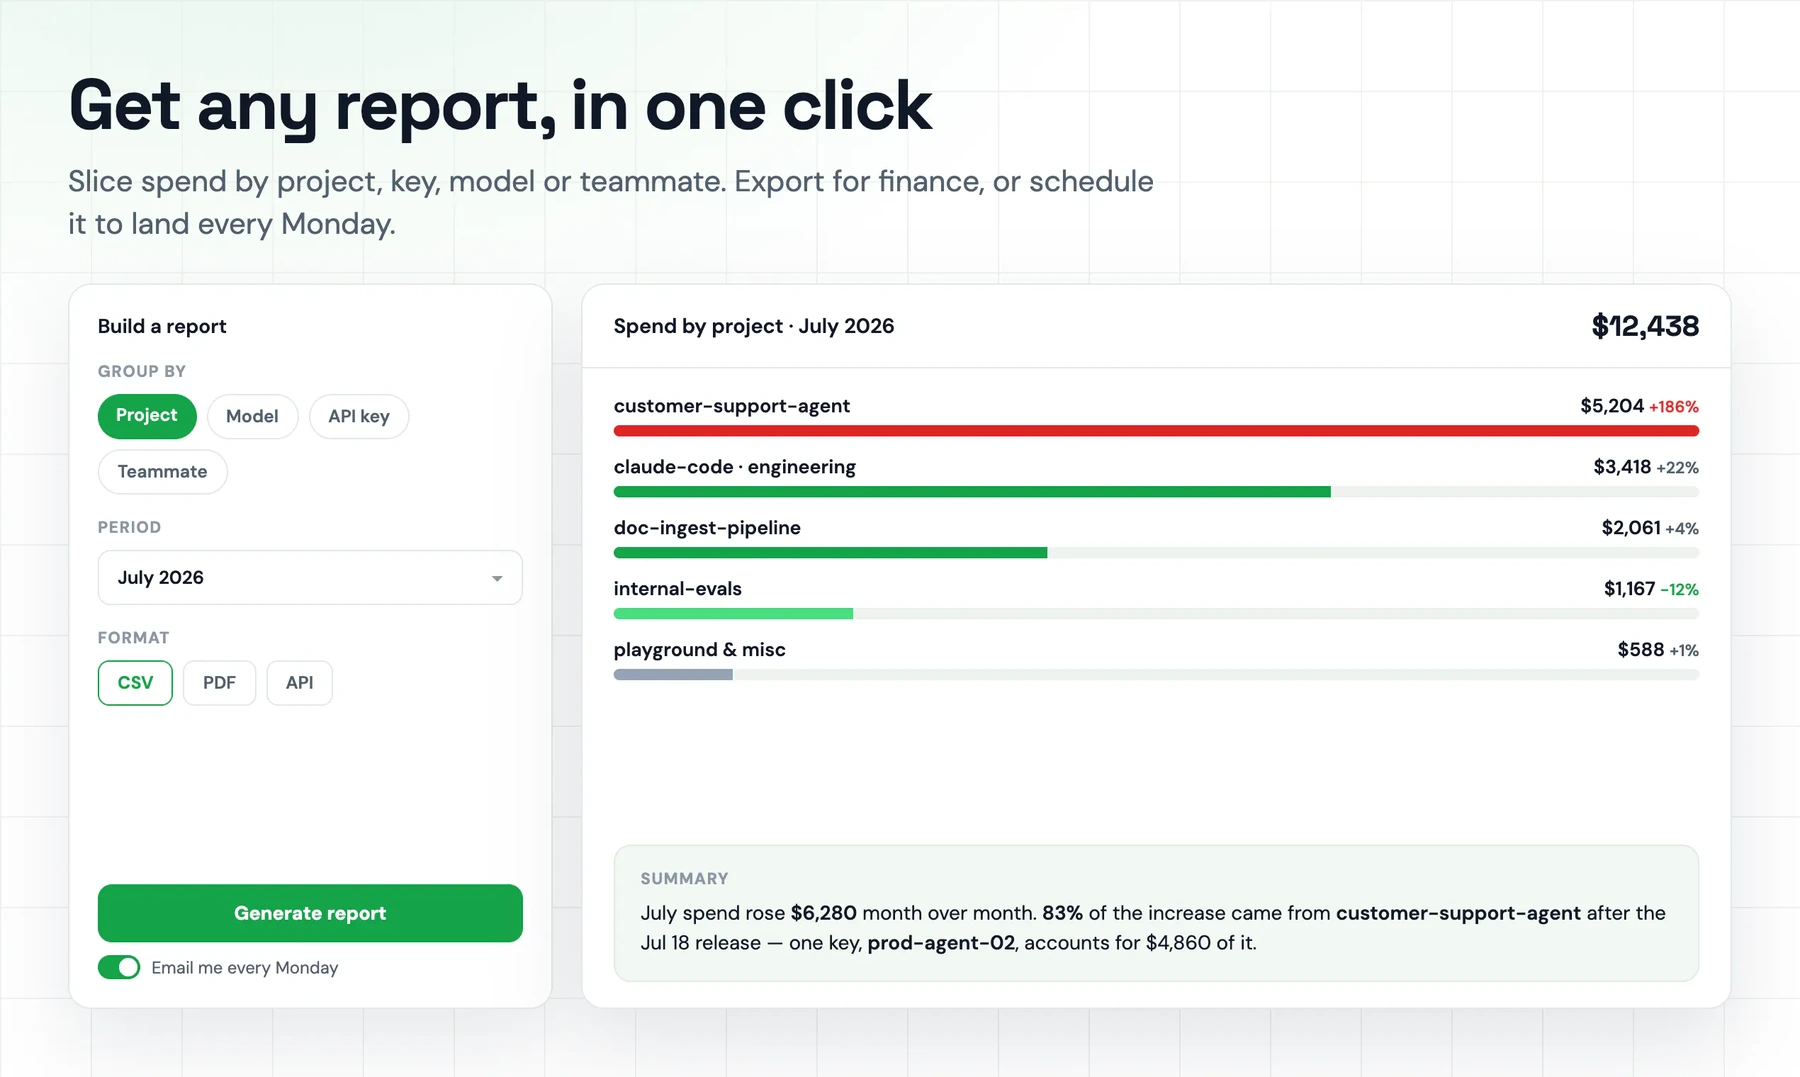The image size is (1800, 1077).
Task: Select the Project group-by chip
Action: point(147,416)
